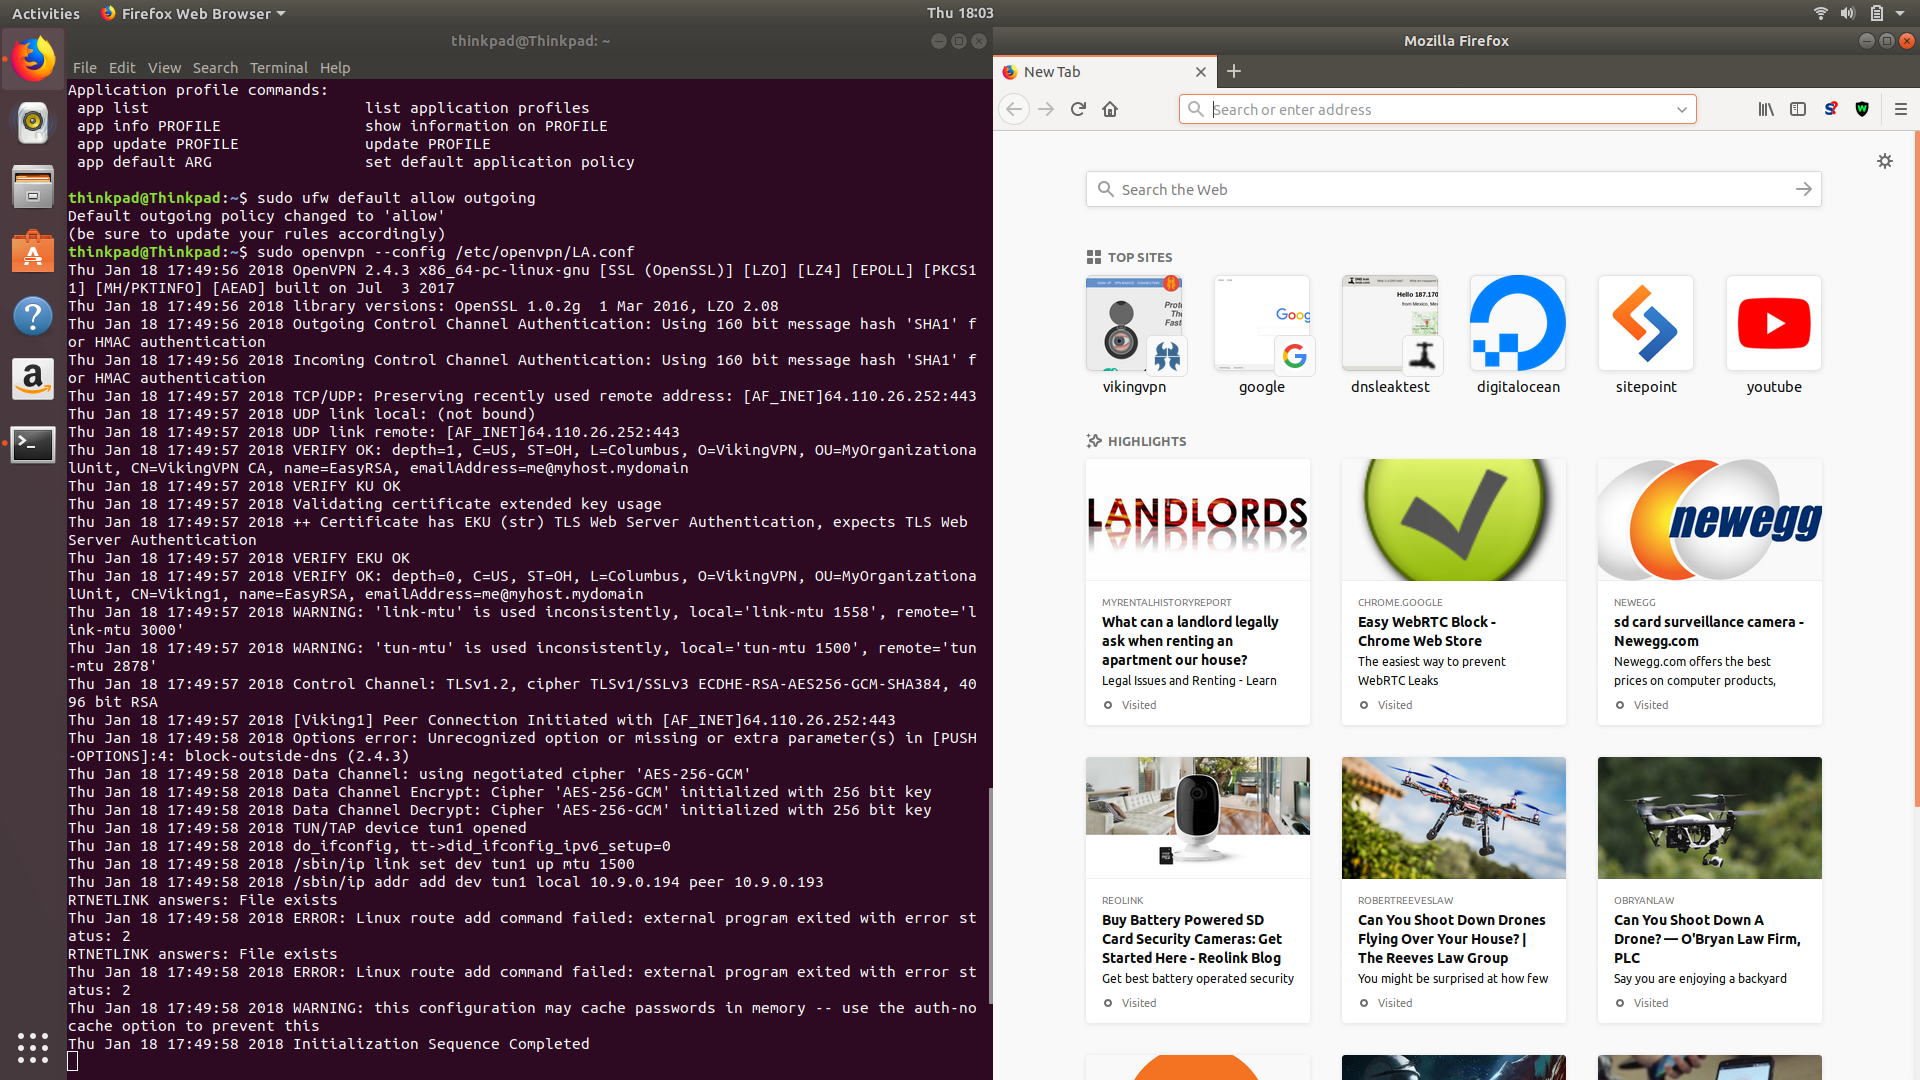
Task: Submit web search with arrow button
Action: (x=1803, y=189)
